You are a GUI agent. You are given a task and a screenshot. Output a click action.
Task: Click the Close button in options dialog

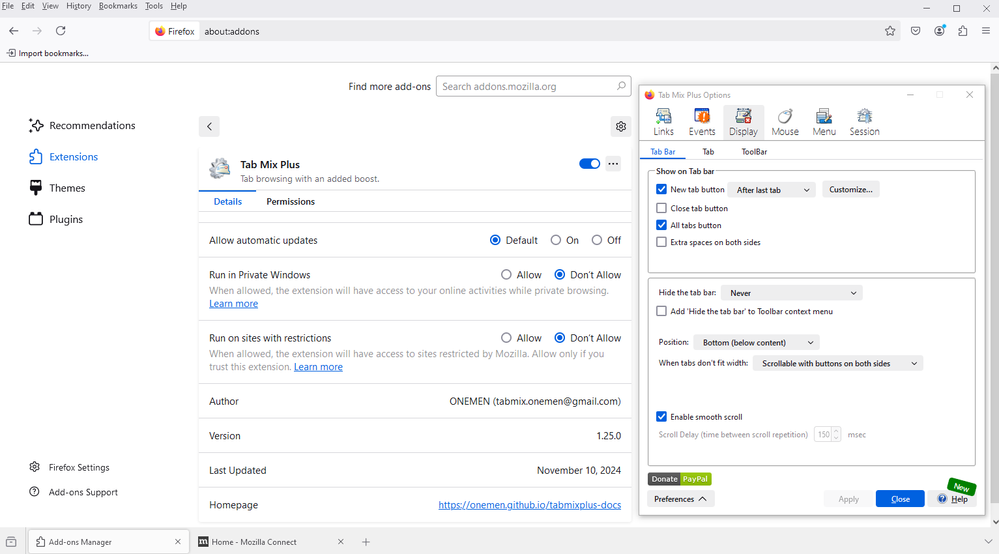900,499
